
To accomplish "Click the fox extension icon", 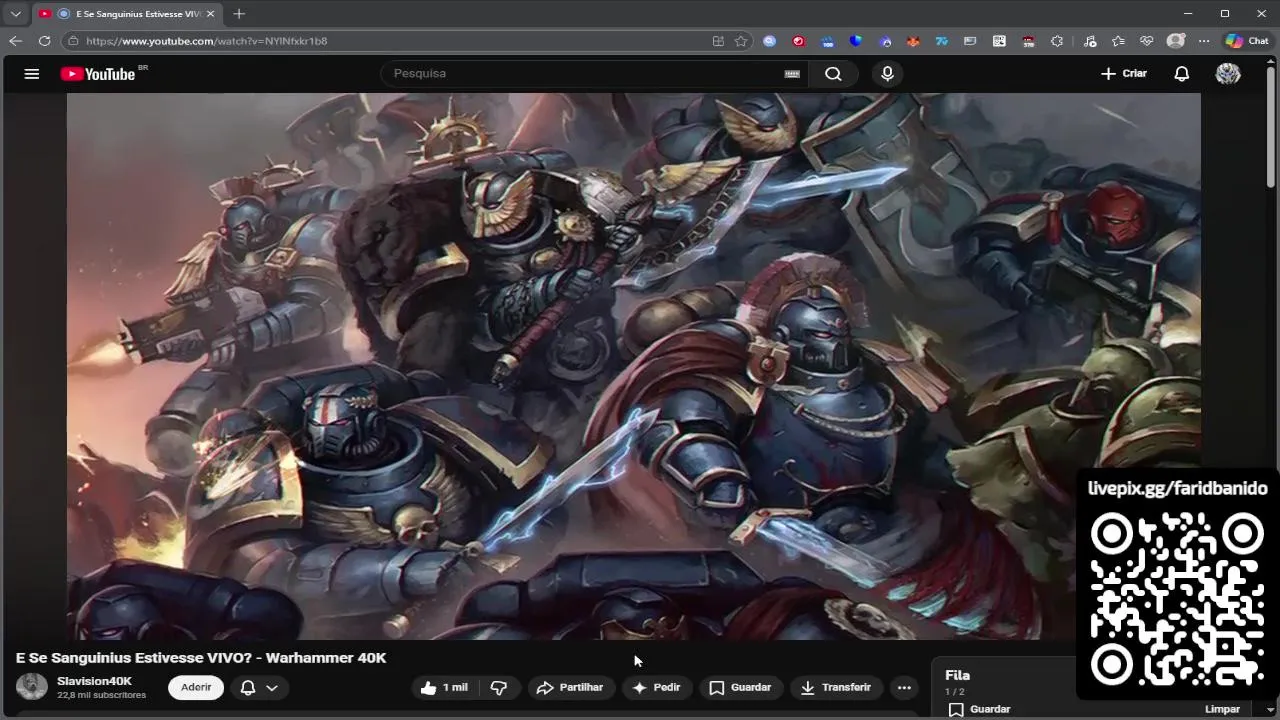I will pyautogui.click(x=913, y=41).
